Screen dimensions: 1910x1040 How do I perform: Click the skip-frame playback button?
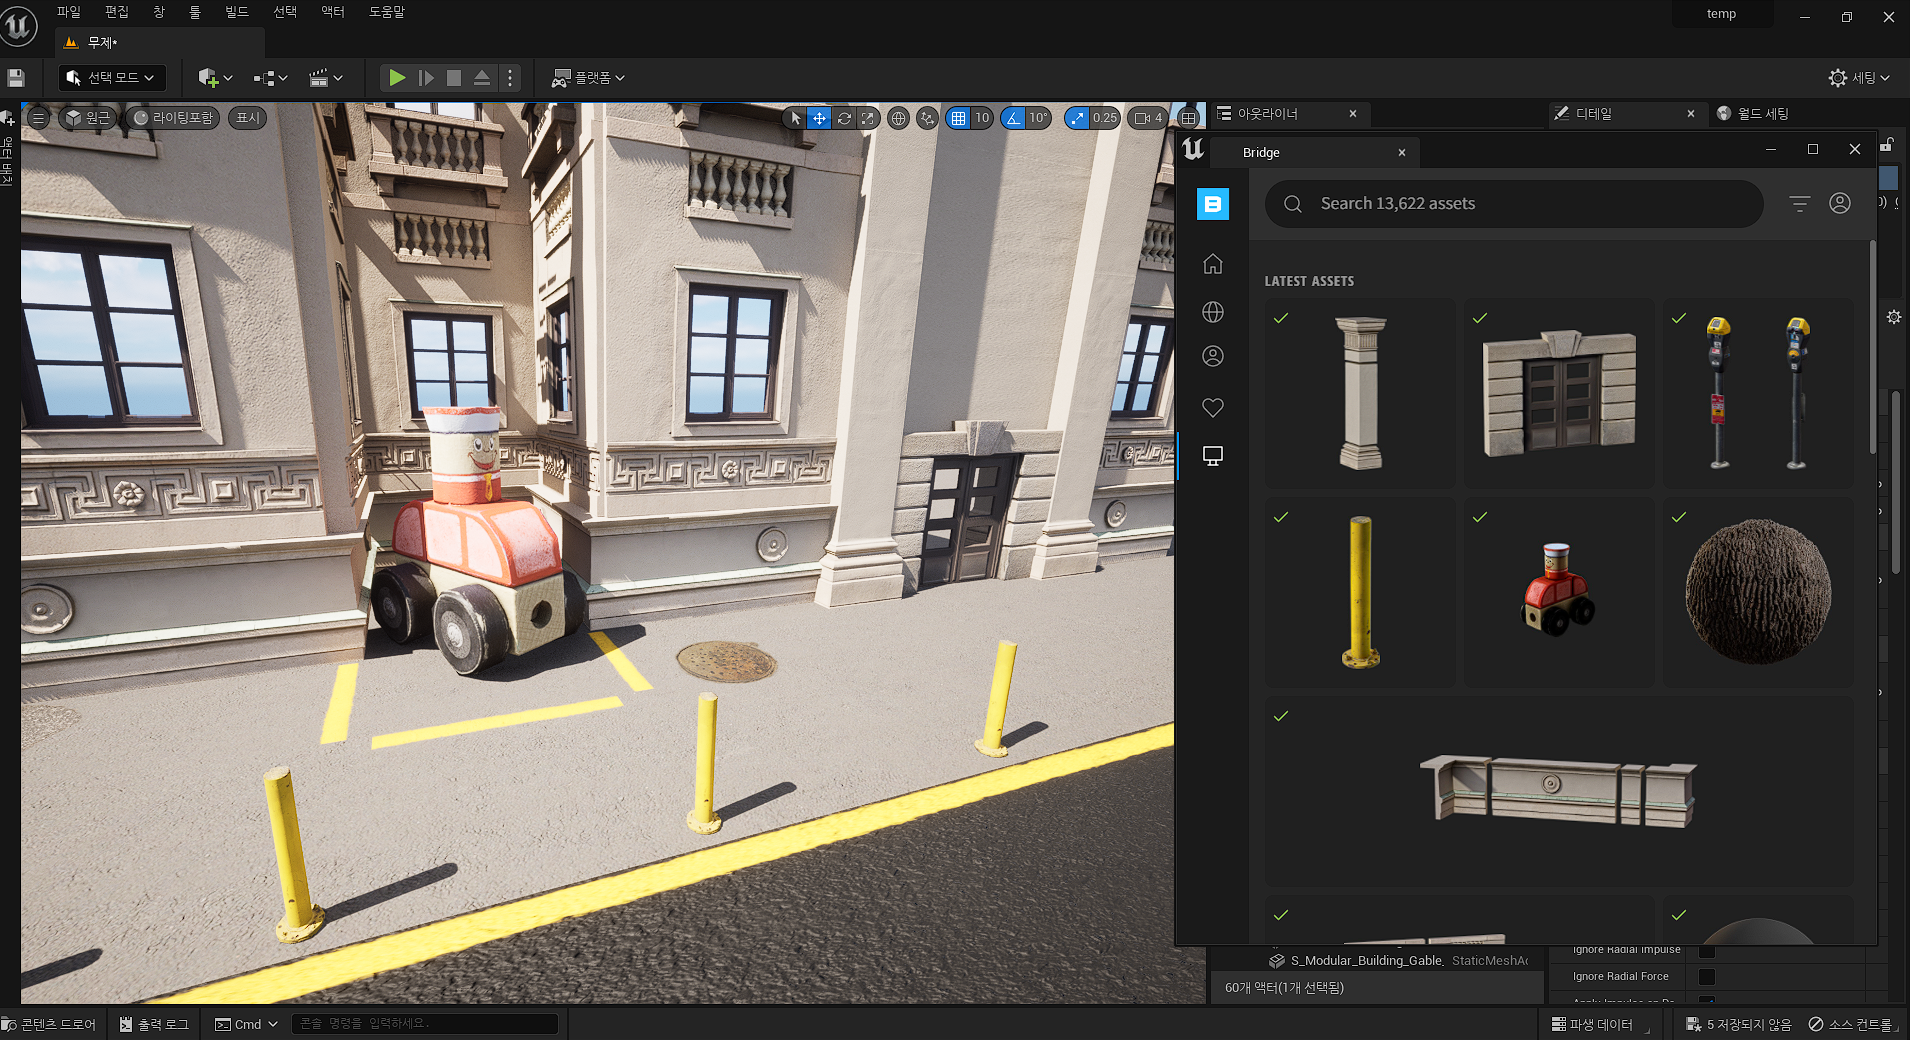(426, 78)
